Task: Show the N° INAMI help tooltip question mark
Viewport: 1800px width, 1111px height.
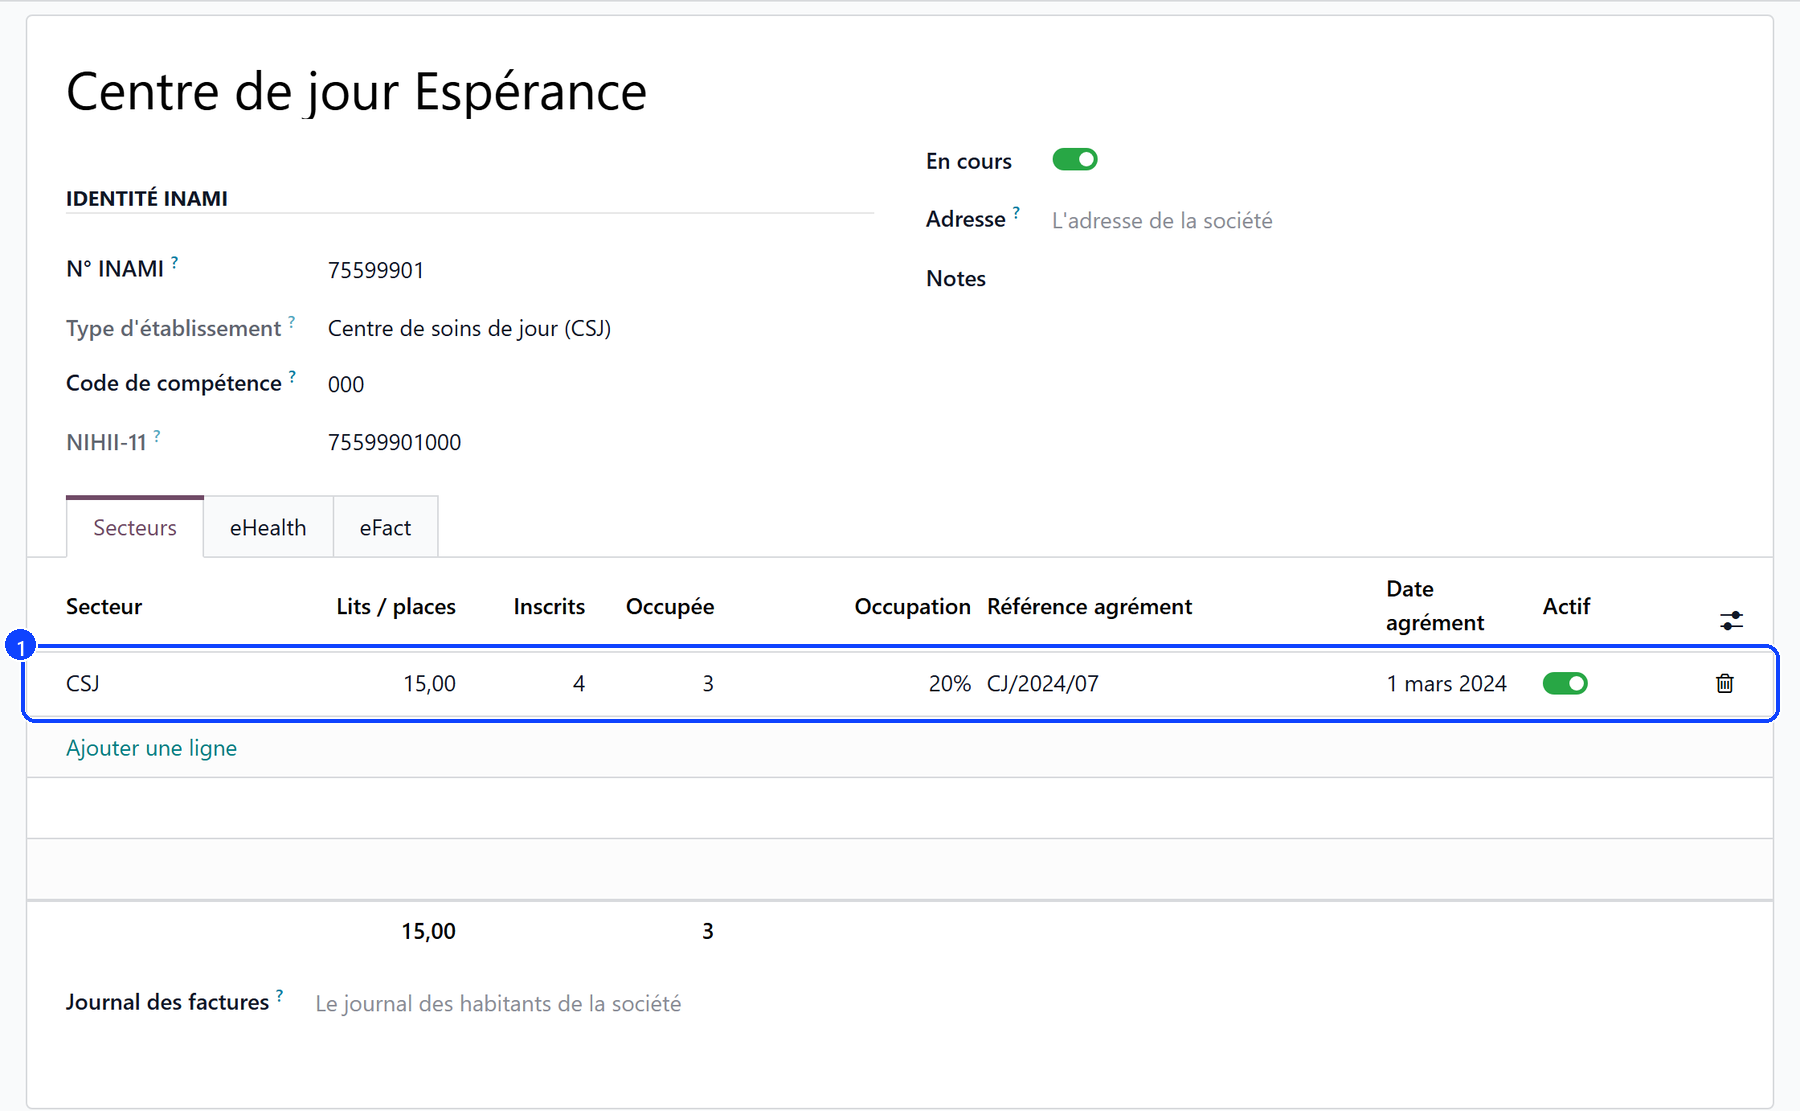Action: click(174, 262)
